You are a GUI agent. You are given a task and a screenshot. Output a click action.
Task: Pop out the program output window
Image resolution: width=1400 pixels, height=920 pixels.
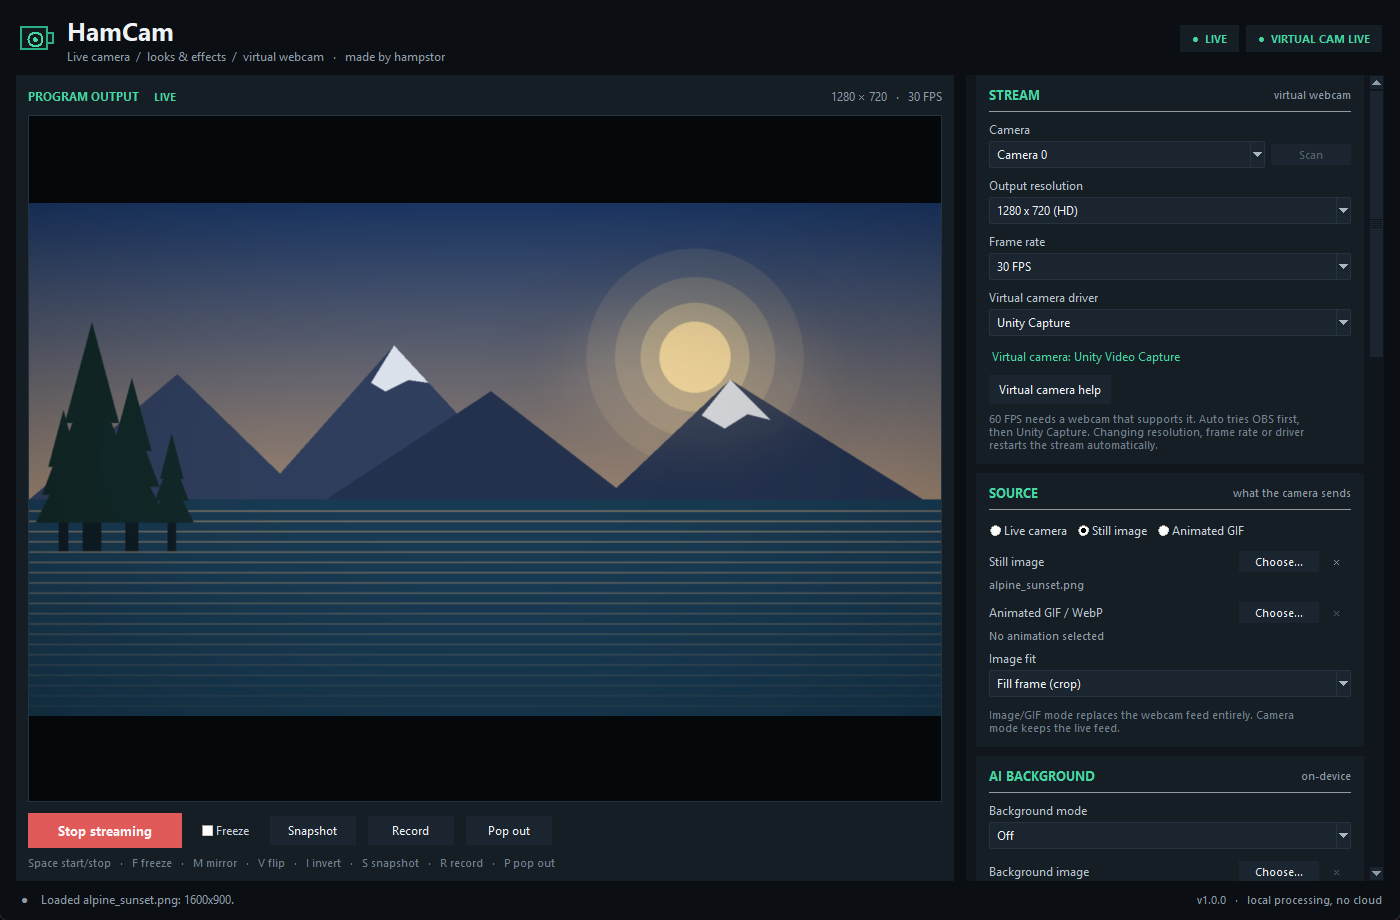point(509,831)
